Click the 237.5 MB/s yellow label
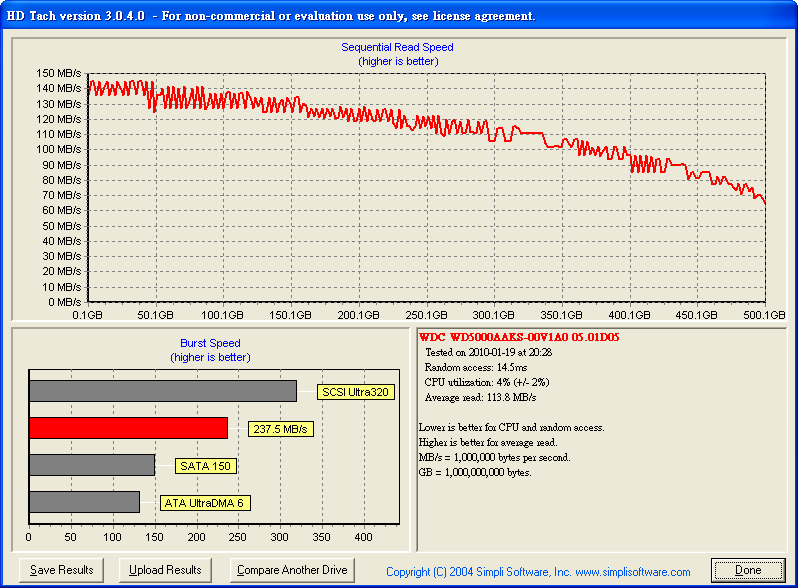 pyautogui.click(x=281, y=429)
